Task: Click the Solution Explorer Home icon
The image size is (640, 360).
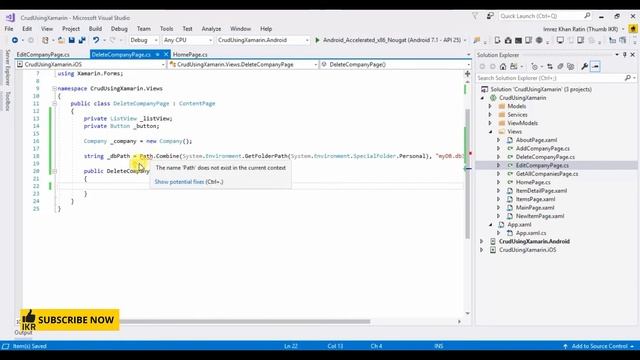Action: [x=503, y=67]
